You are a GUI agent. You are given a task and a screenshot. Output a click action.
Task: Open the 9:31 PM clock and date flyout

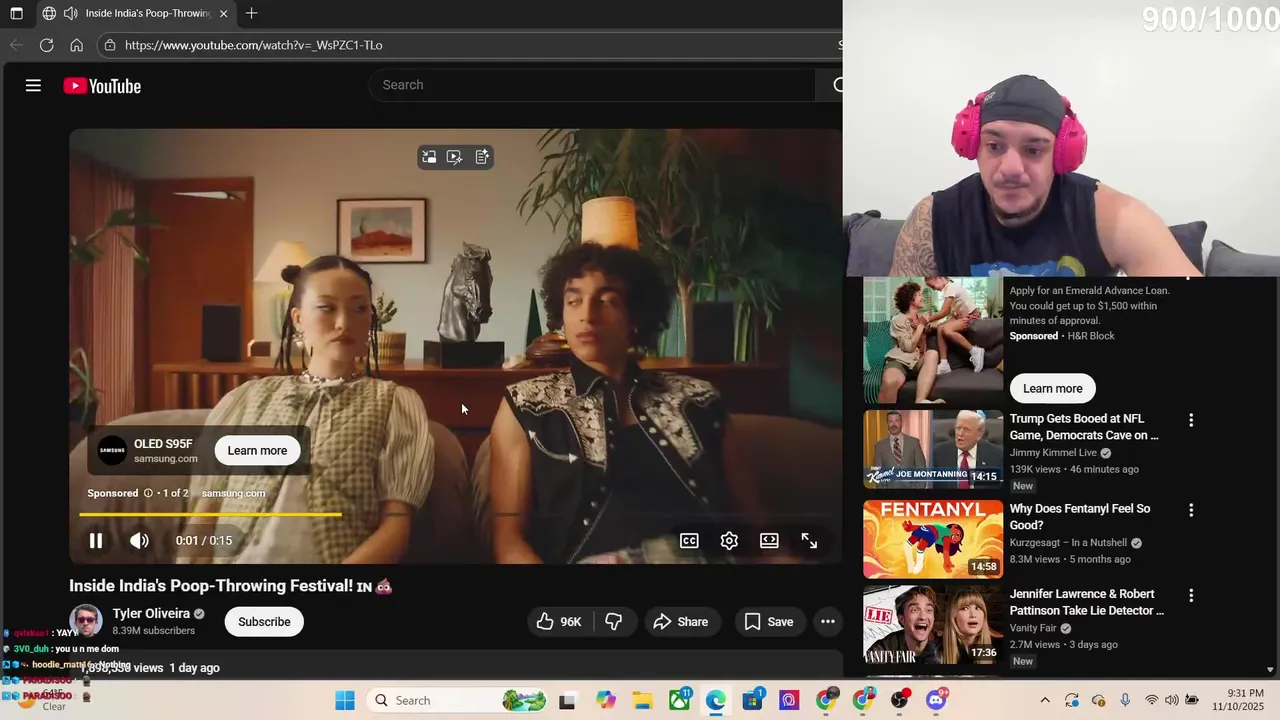(x=1238, y=700)
